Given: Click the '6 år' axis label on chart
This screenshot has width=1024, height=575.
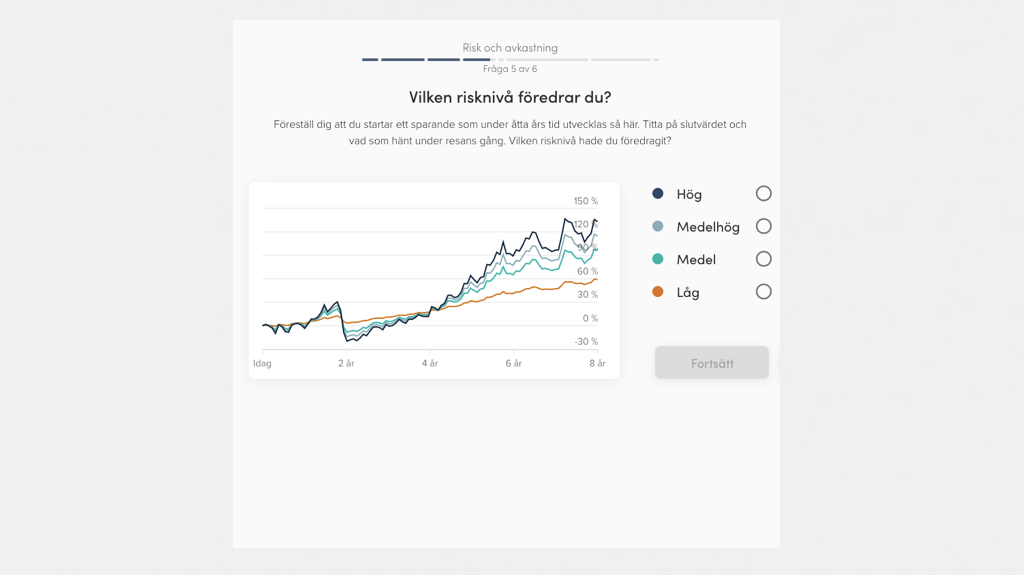Looking at the screenshot, I should point(514,364).
